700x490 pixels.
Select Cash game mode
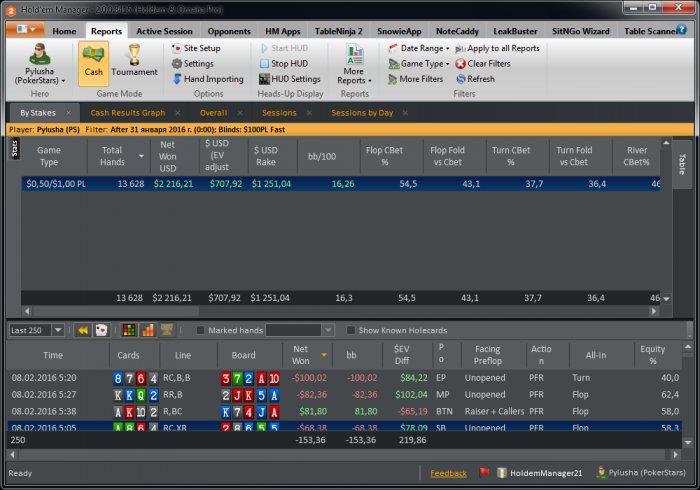(x=93, y=63)
